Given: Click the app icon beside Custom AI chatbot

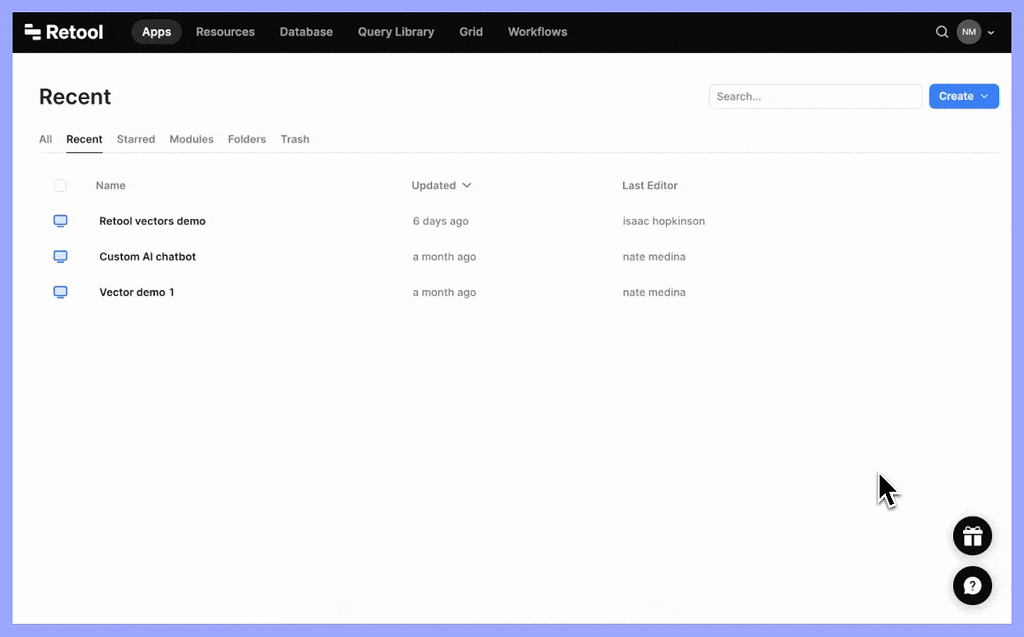Looking at the screenshot, I should [x=60, y=257].
